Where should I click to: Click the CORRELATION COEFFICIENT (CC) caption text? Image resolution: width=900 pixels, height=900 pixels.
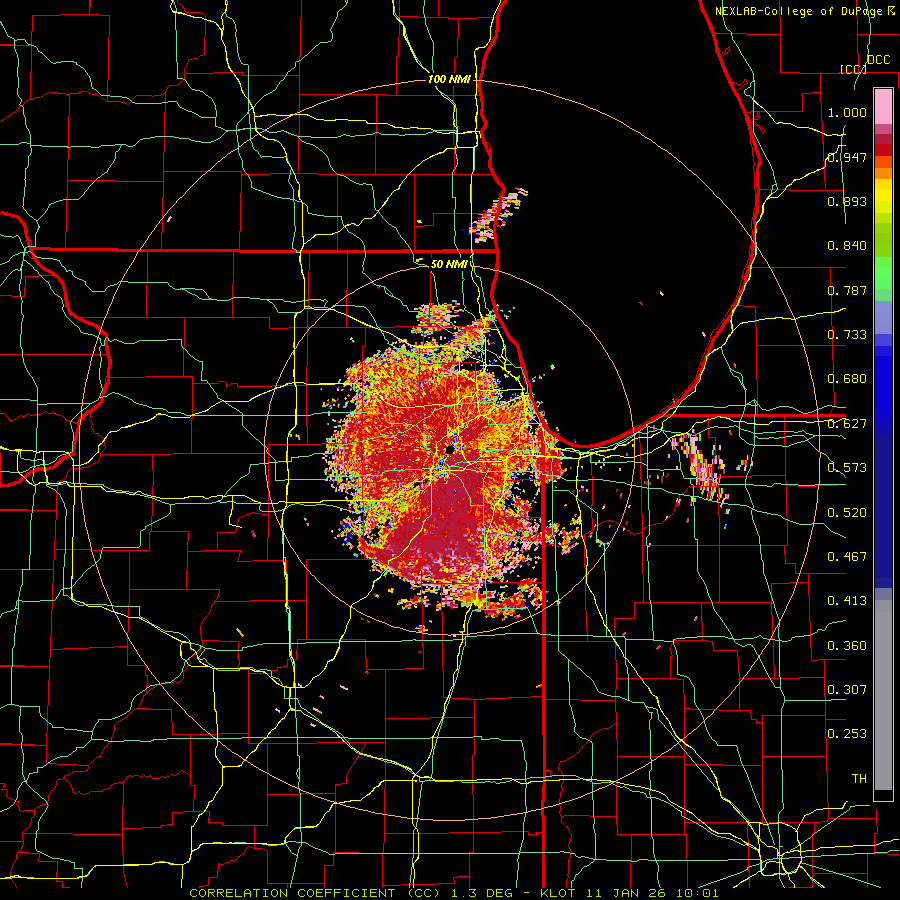click(315, 893)
